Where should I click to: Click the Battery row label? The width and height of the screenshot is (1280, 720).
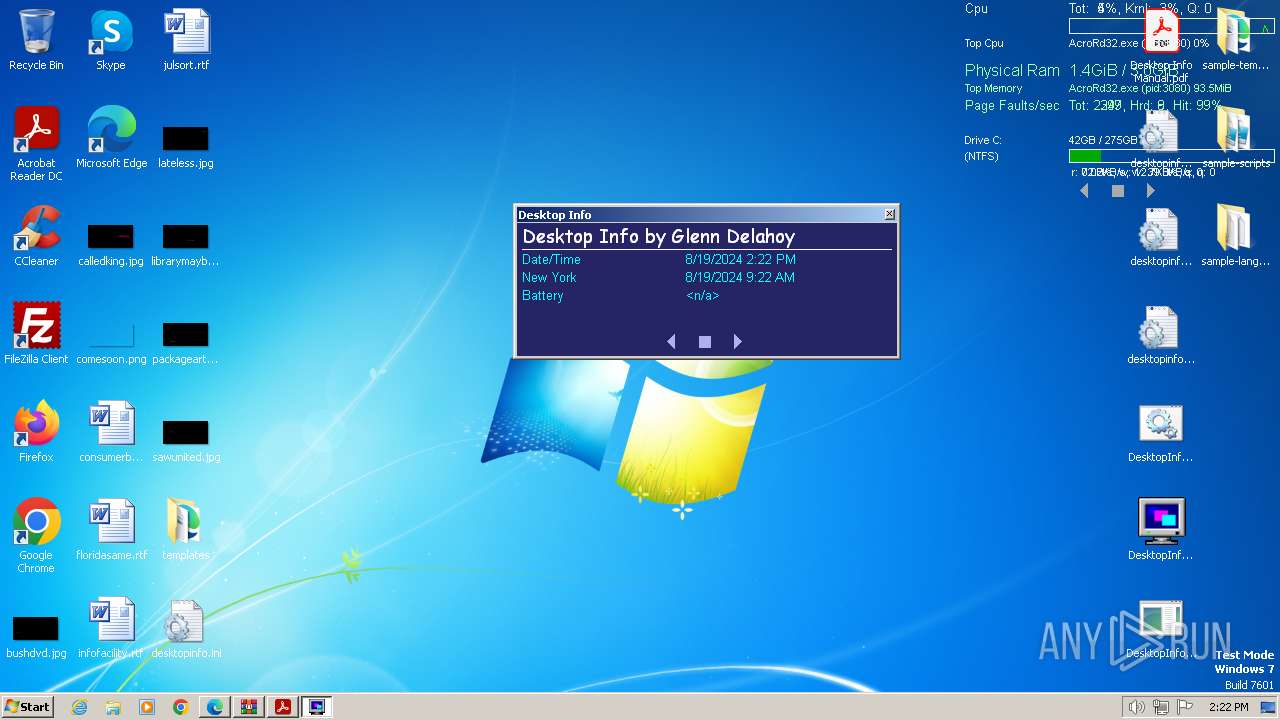point(543,296)
